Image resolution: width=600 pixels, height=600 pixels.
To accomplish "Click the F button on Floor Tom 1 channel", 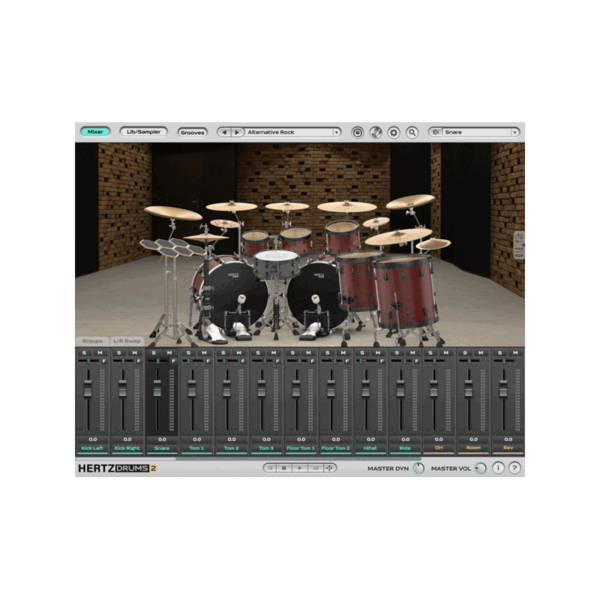I will [x=312, y=361].
